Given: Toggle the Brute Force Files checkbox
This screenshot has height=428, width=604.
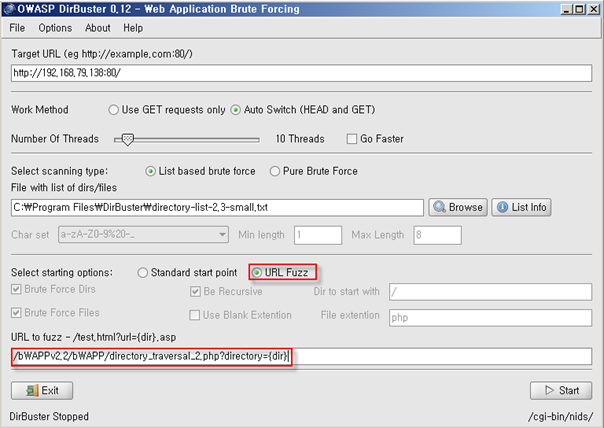Looking at the screenshot, I should (x=16, y=313).
